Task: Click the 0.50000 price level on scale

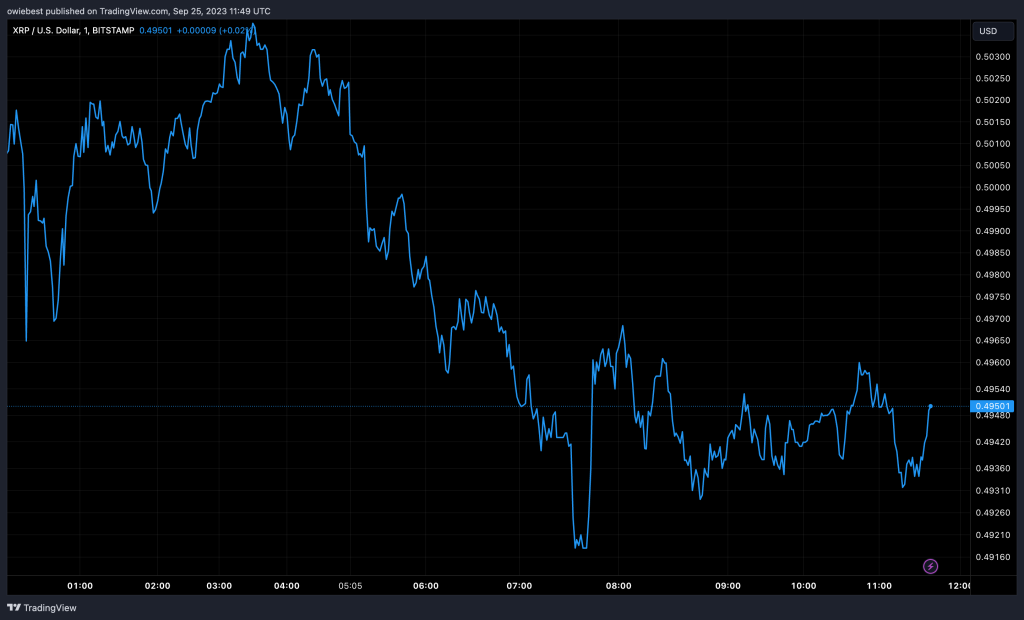Action: 993,188
